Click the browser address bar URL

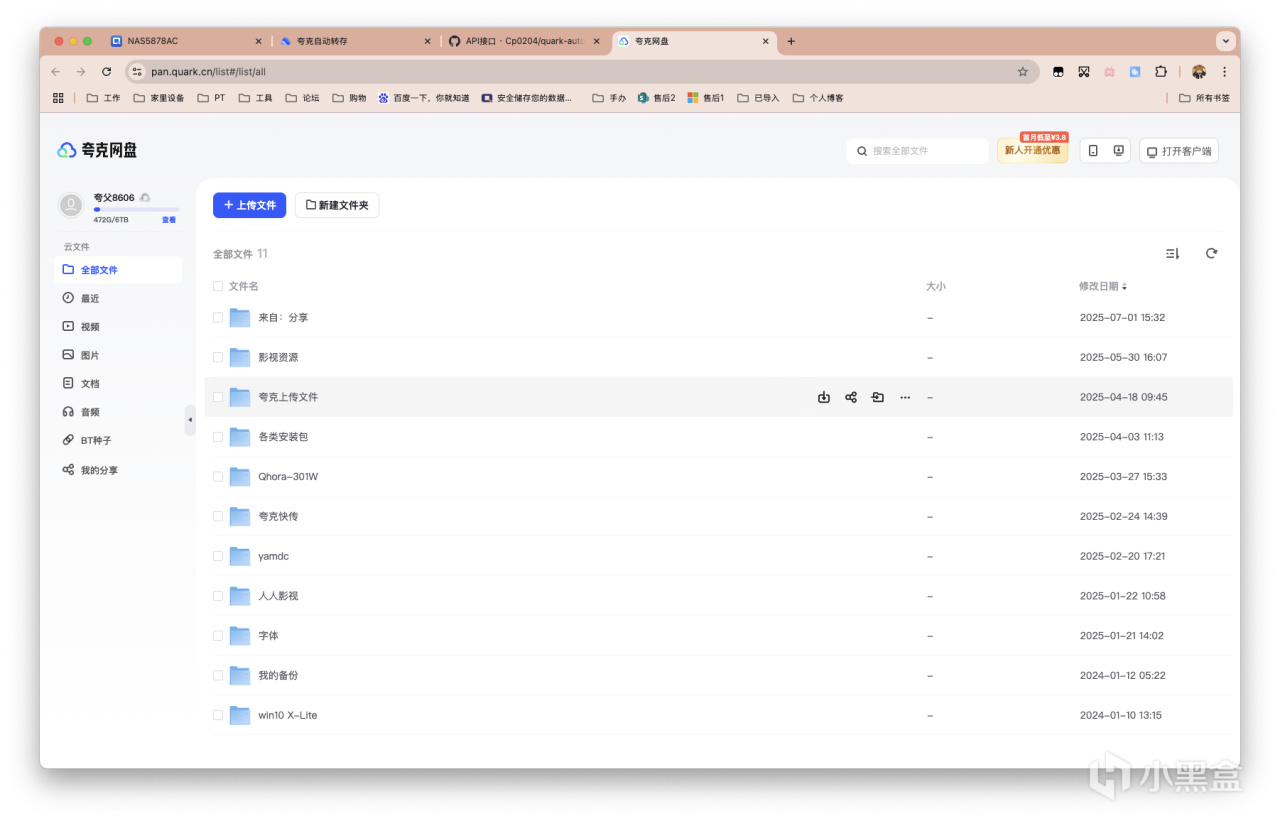[x=209, y=72]
